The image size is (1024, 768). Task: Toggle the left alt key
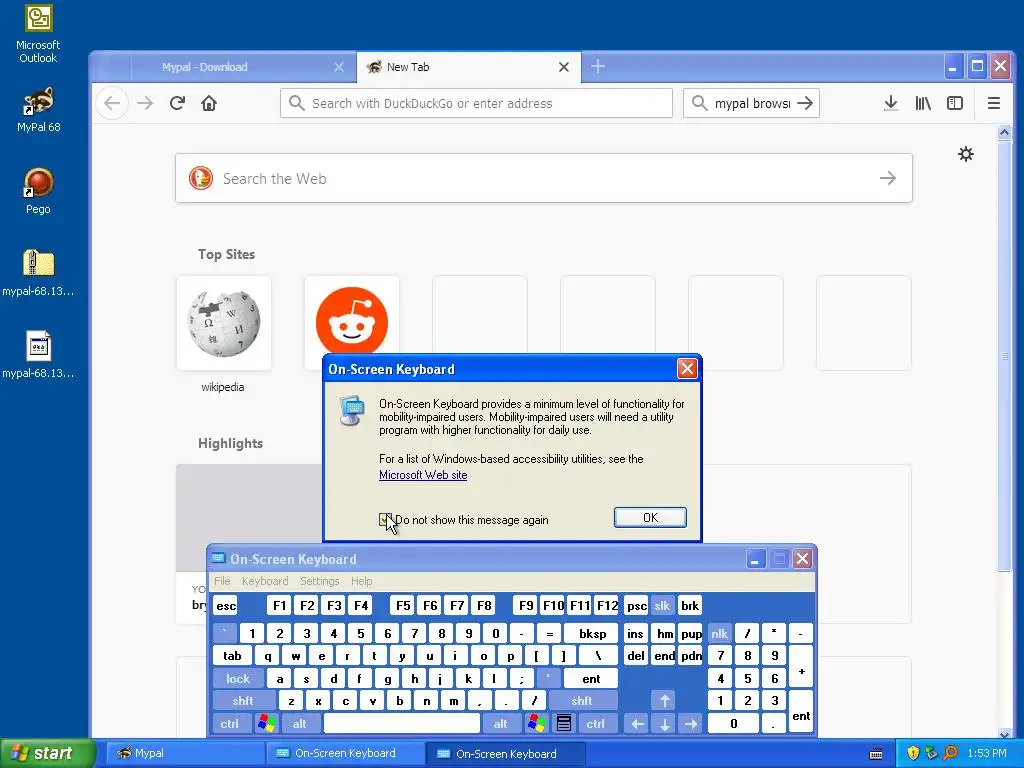pos(300,724)
